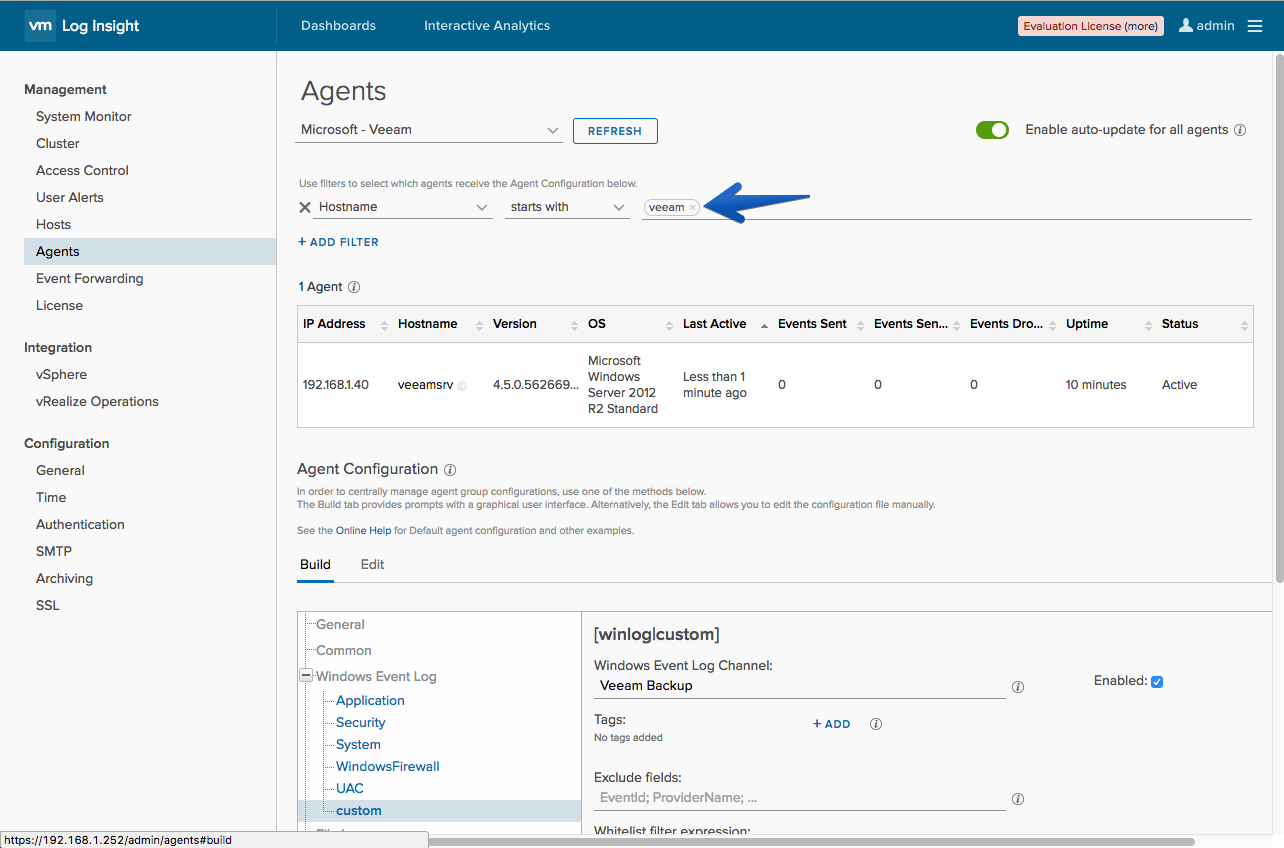Open vSphere integration page
Image resolution: width=1284 pixels, height=848 pixels.
[x=61, y=375]
